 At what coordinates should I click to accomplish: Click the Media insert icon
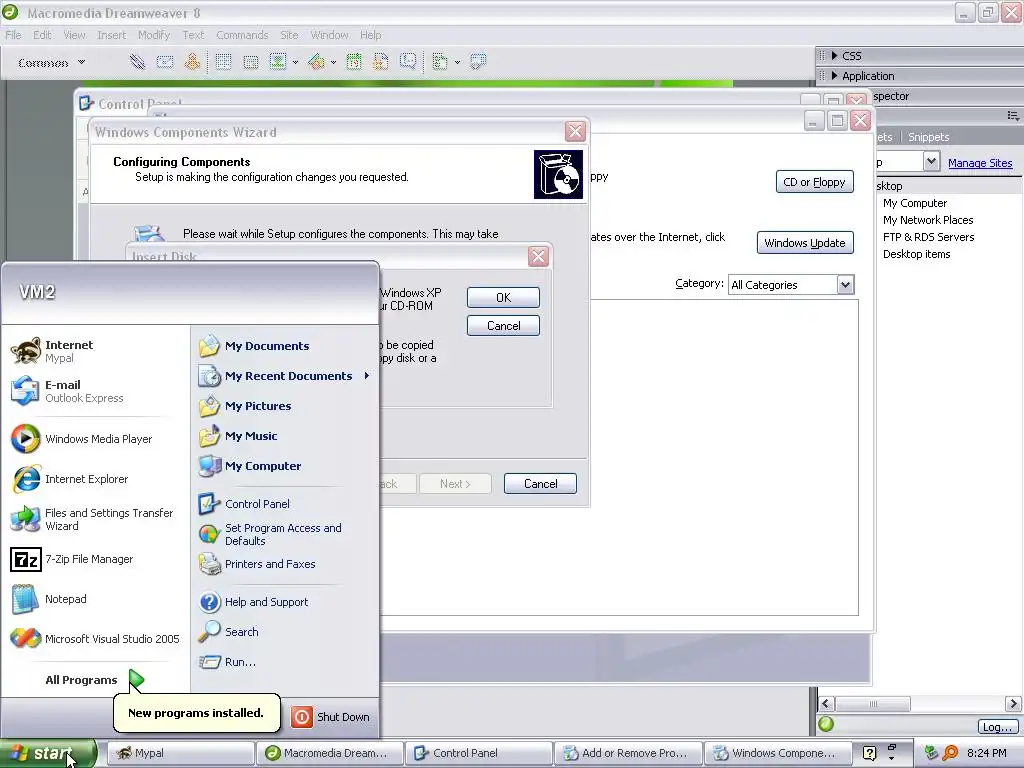[317, 62]
